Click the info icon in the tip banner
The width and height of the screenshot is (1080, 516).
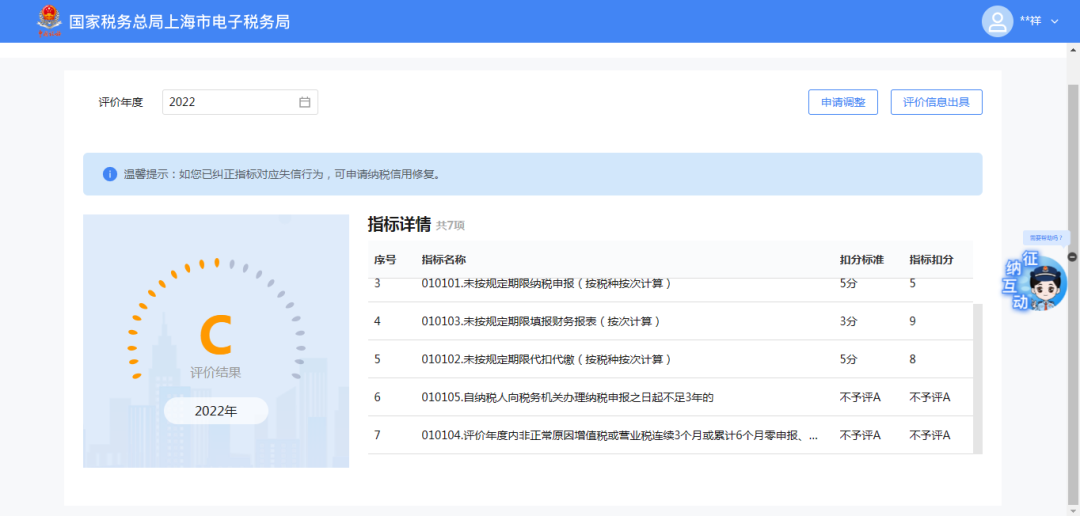pyautogui.click(x=110, y=174)
